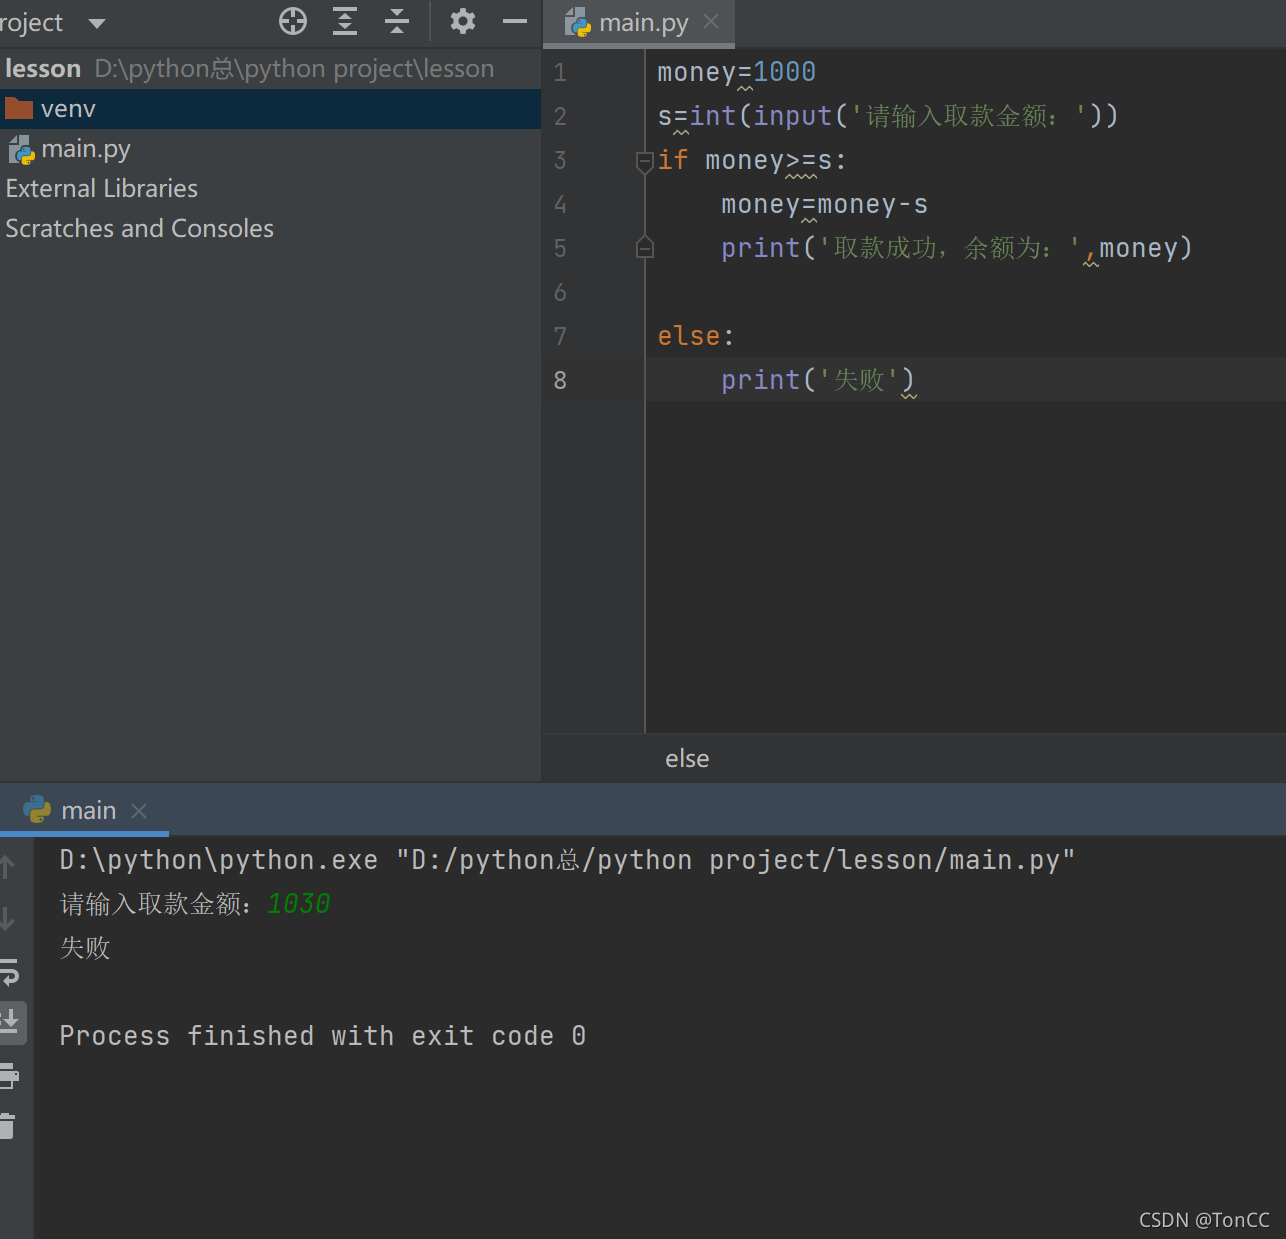Close the main run tab
This screenshot has height=1239, width=1286.
(x=139, y=811)
